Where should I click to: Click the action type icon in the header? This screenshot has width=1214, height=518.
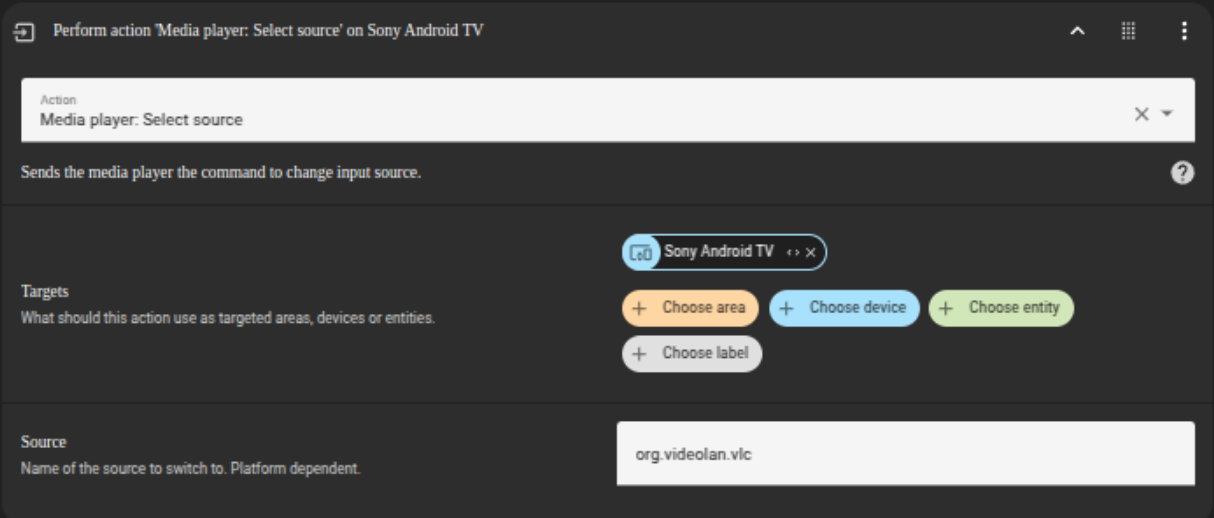tap(24, 31)
